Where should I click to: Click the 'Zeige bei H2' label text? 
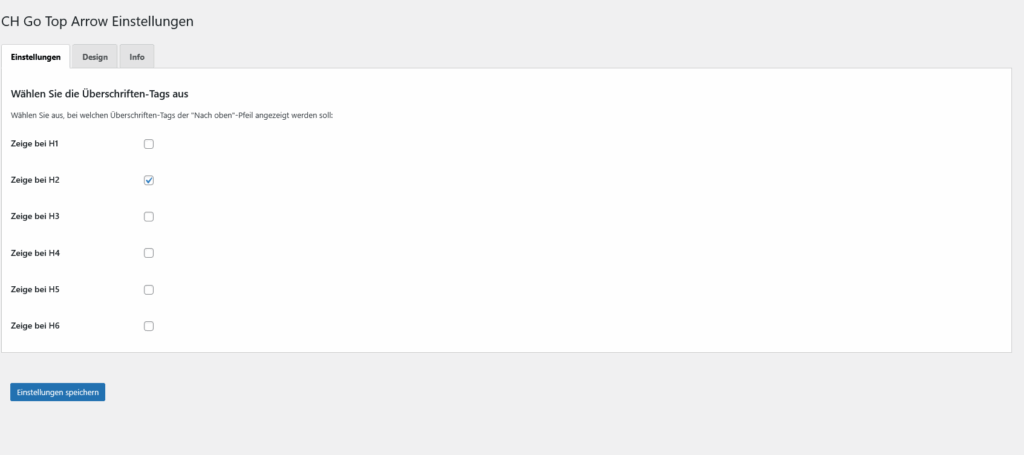pyautogui.click(x=35, y=180)
